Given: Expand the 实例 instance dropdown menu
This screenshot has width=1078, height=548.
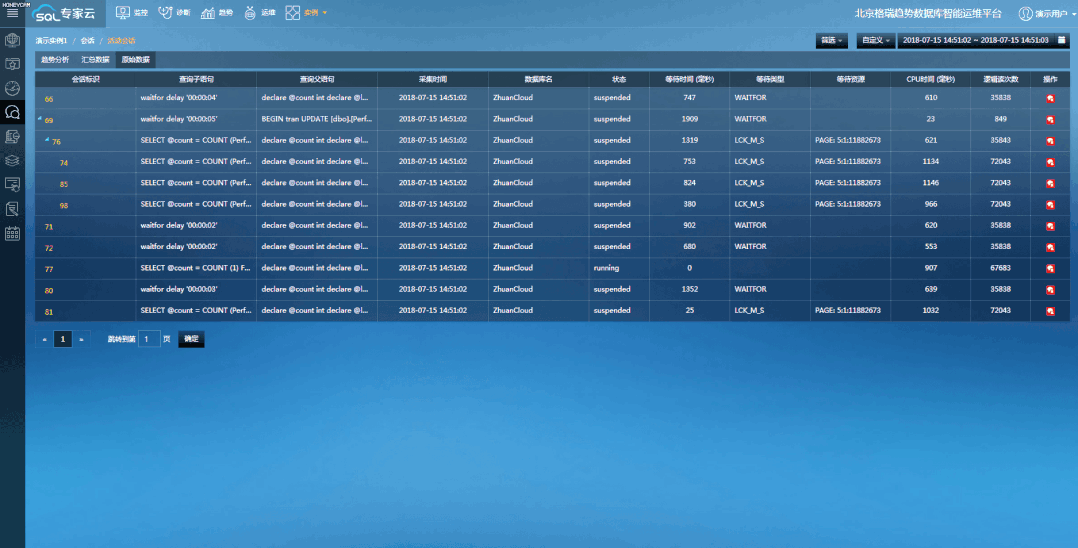Looking at the screenshot, I should tap(306, 13).
